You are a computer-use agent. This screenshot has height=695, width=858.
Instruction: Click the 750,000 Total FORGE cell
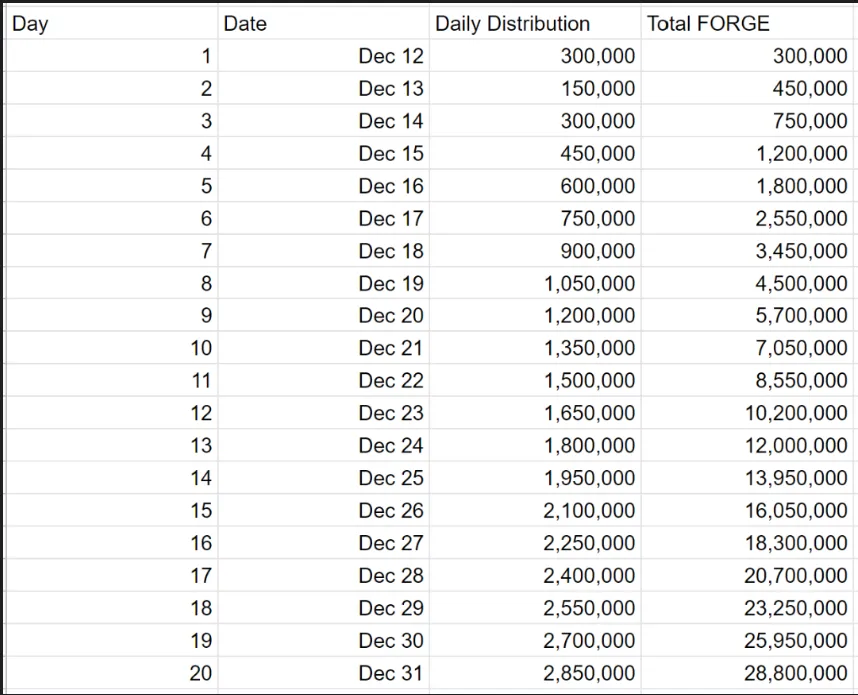747,120
